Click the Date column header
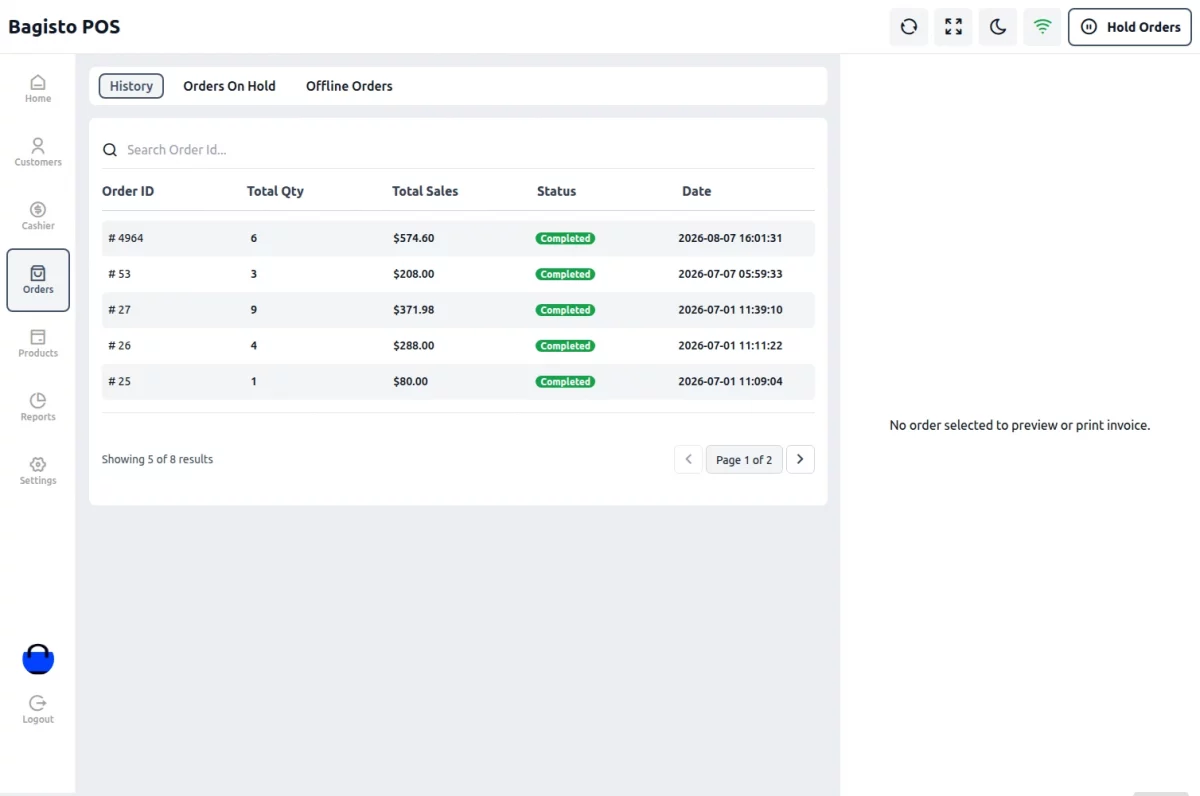The width and height of the screenshot is (1200, 796). coord(697,191)
